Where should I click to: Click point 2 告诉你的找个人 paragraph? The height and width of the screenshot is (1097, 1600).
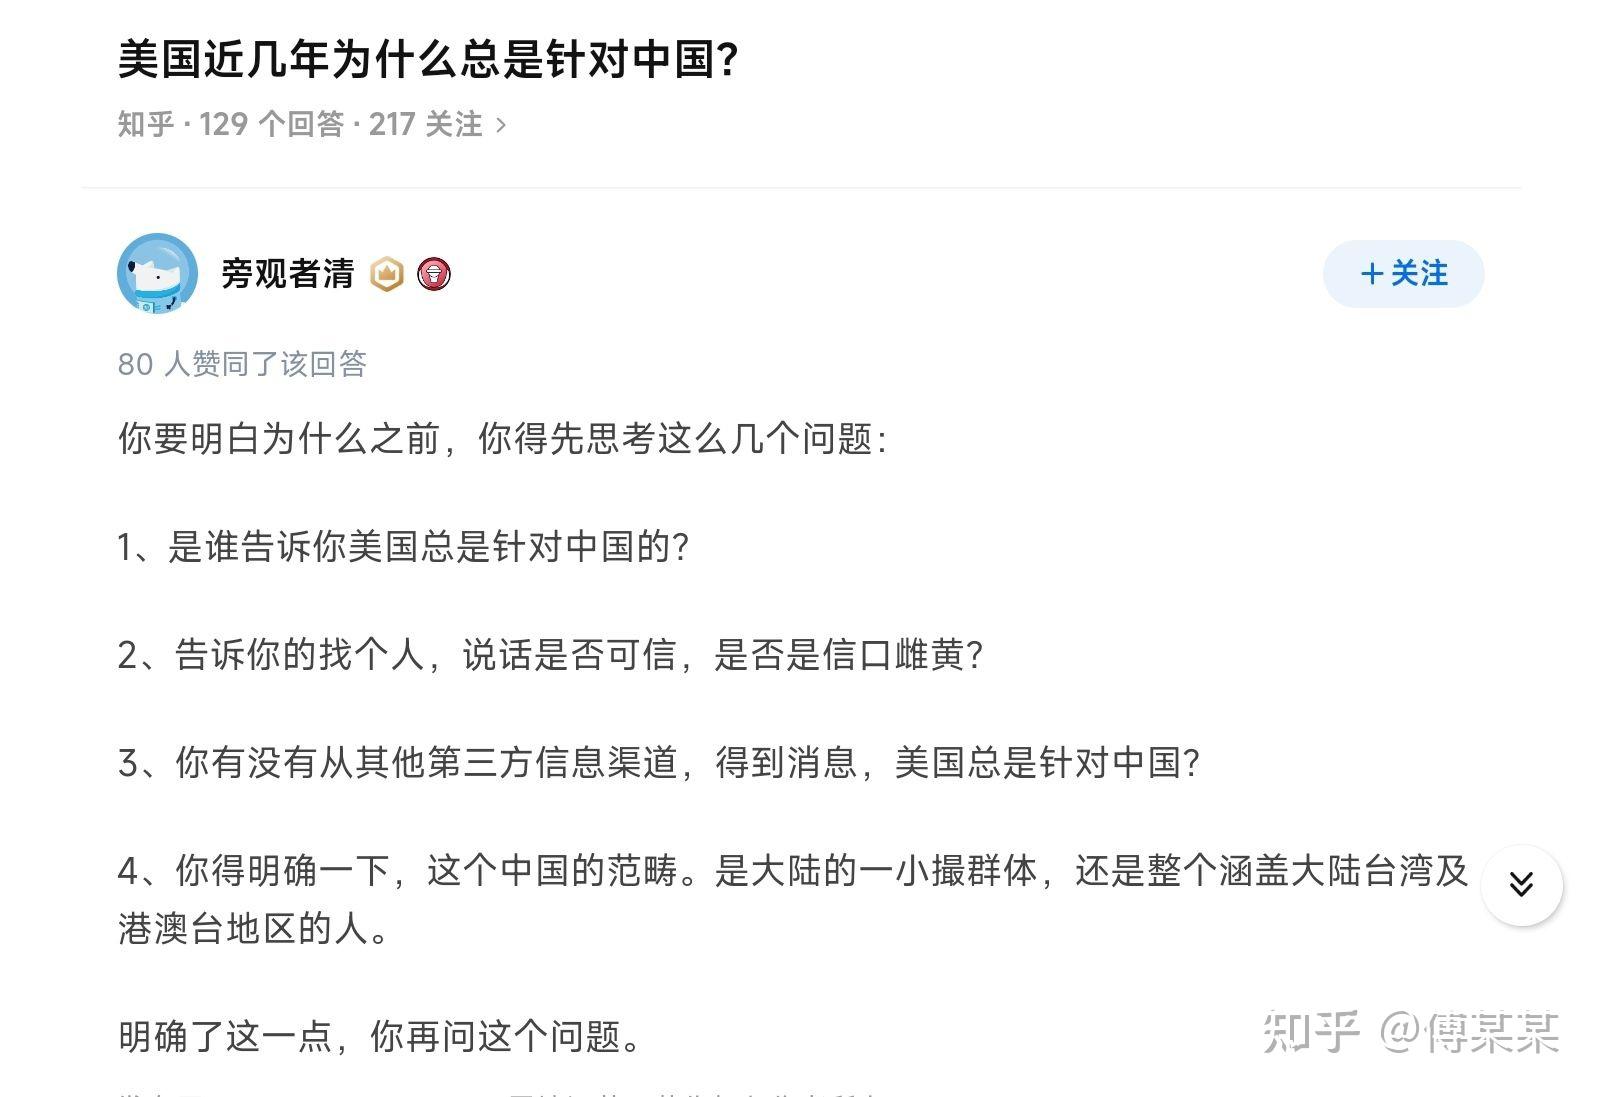(551, 655)
